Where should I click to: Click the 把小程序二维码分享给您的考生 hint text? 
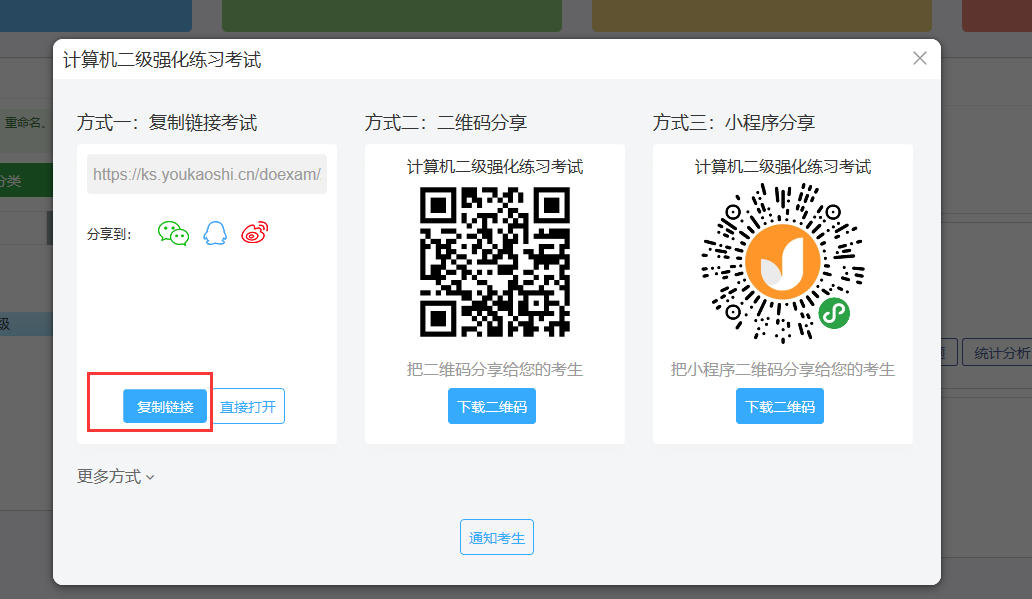click(783, 369)
